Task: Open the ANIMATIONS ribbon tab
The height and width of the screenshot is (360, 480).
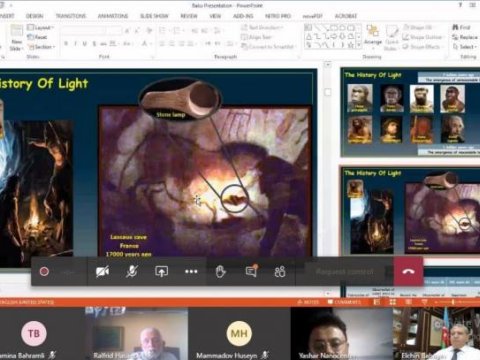Action: click(113, 16)
